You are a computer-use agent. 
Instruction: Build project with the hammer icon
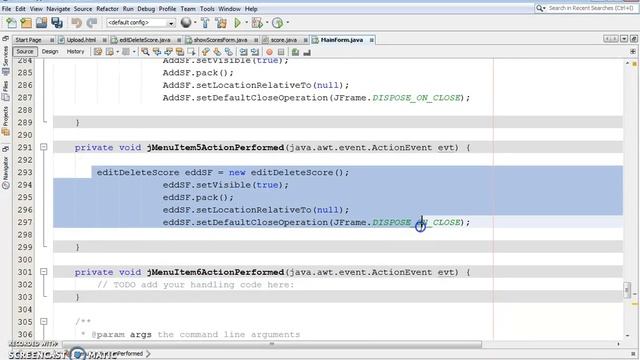coord(205,23)
